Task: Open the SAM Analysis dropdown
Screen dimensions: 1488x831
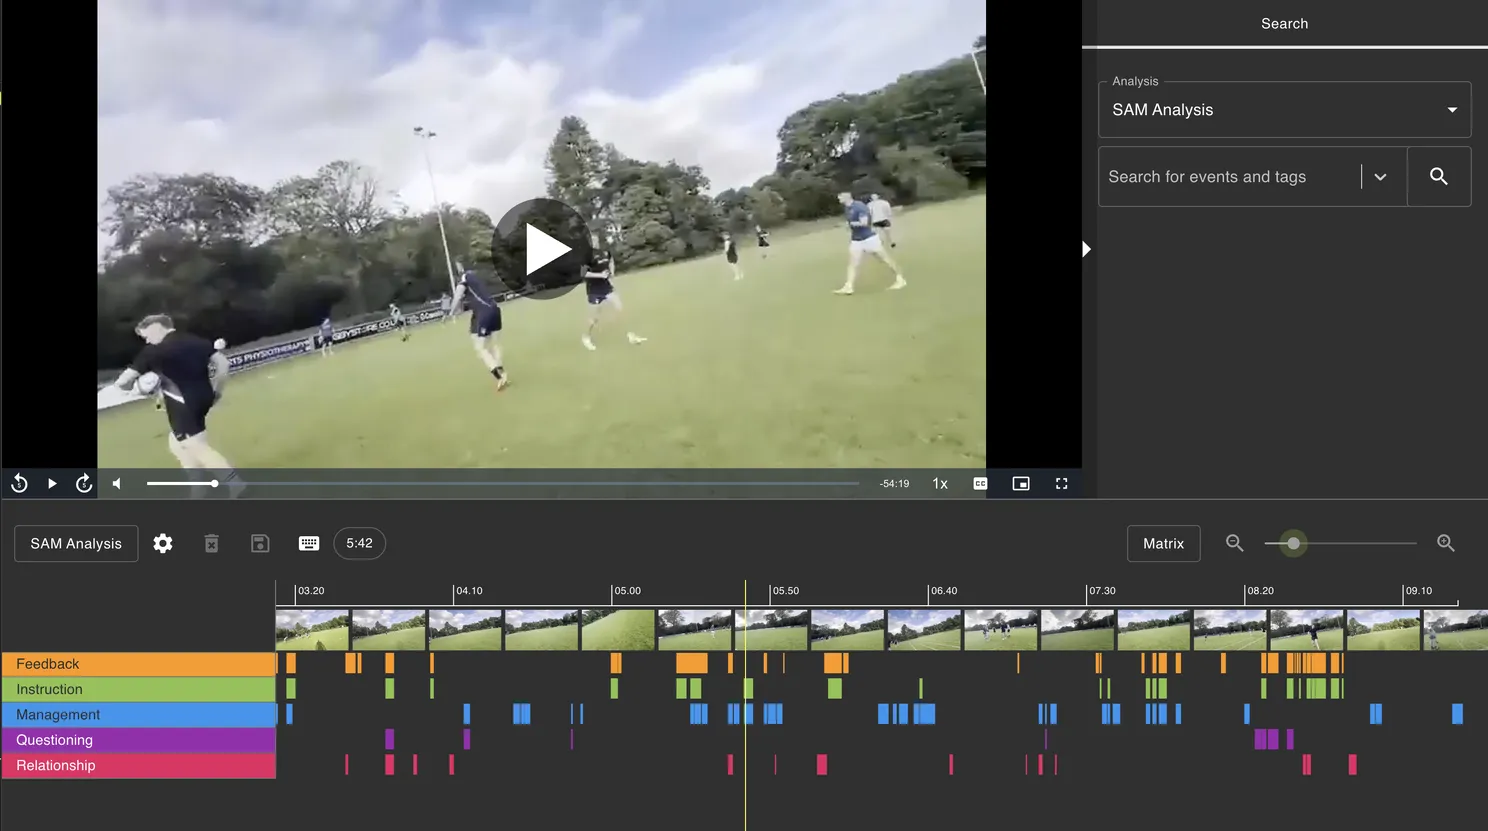Action: click(x=1285, y=110)
